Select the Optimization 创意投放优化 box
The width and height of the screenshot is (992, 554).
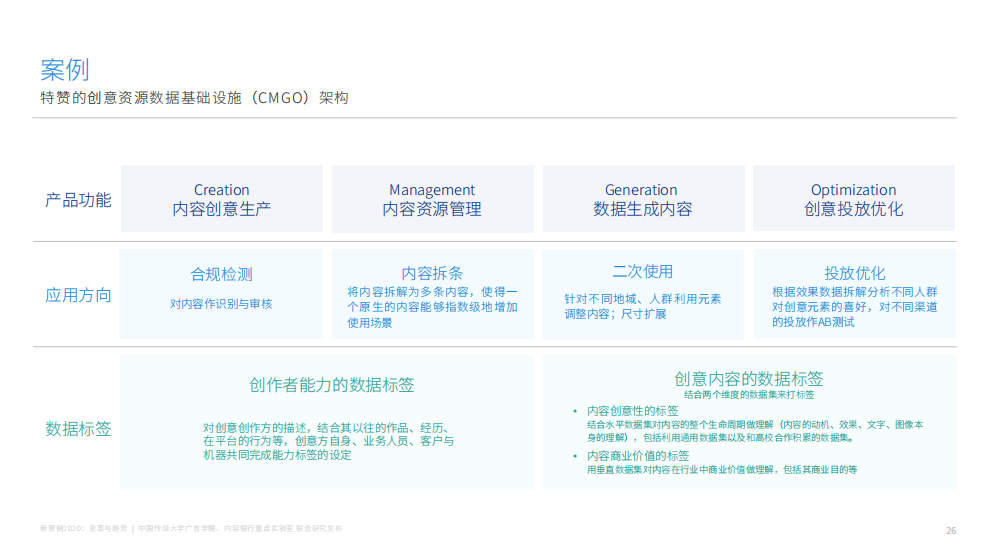coord(853,199)
